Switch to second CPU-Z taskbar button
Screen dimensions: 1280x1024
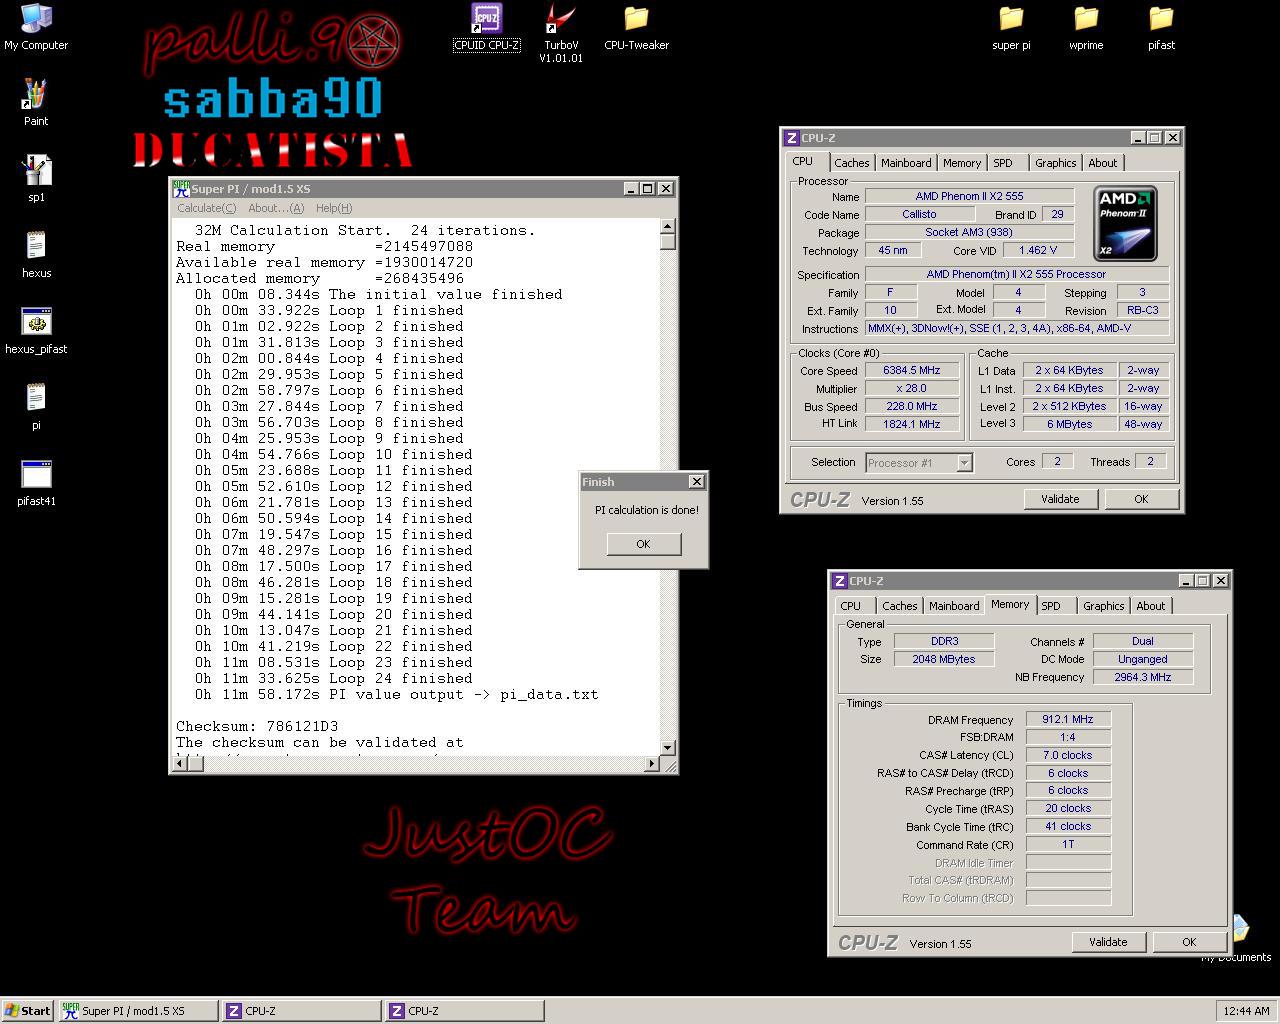click(466, 1011)
